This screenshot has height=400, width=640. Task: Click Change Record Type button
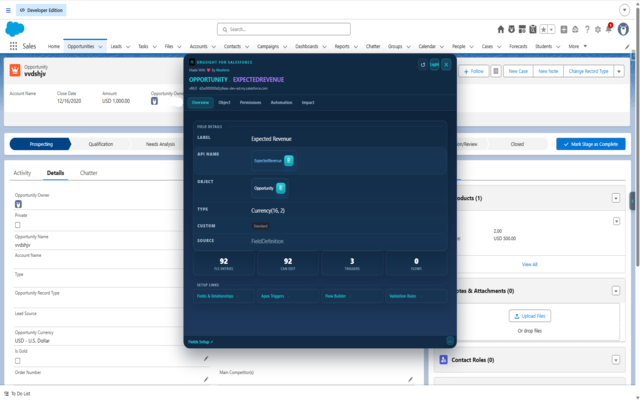[x=589, y=71]
